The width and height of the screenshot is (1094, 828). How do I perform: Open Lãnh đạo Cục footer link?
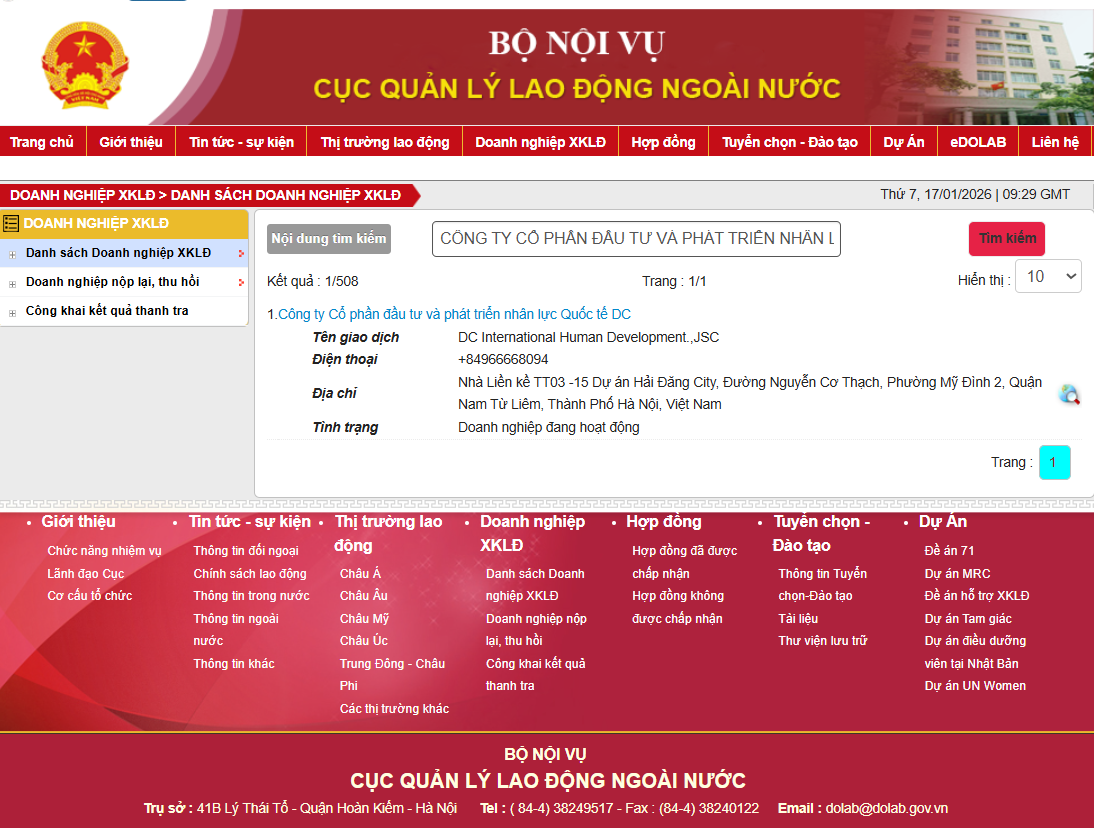[x=86, y=574]
